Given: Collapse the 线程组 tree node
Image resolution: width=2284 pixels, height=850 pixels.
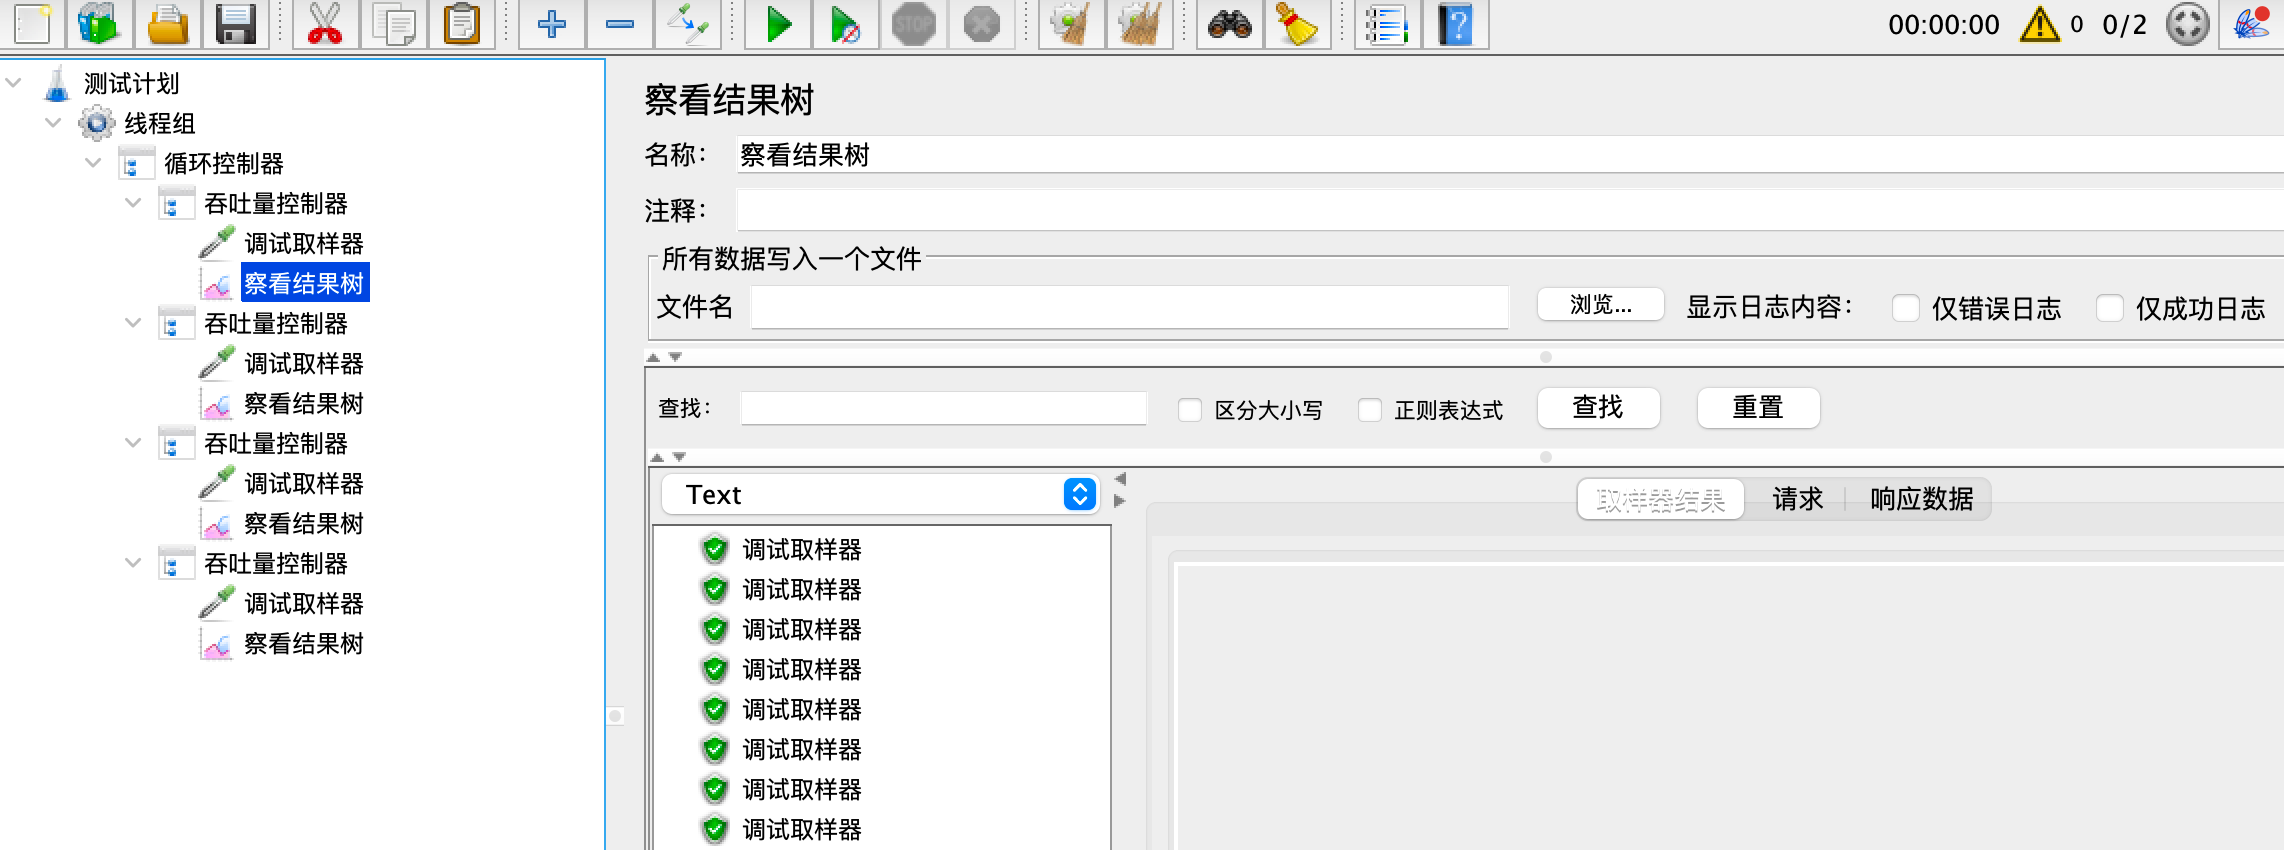Looking at the screenshot, I should pyautogui.click(x=53, y=123).
